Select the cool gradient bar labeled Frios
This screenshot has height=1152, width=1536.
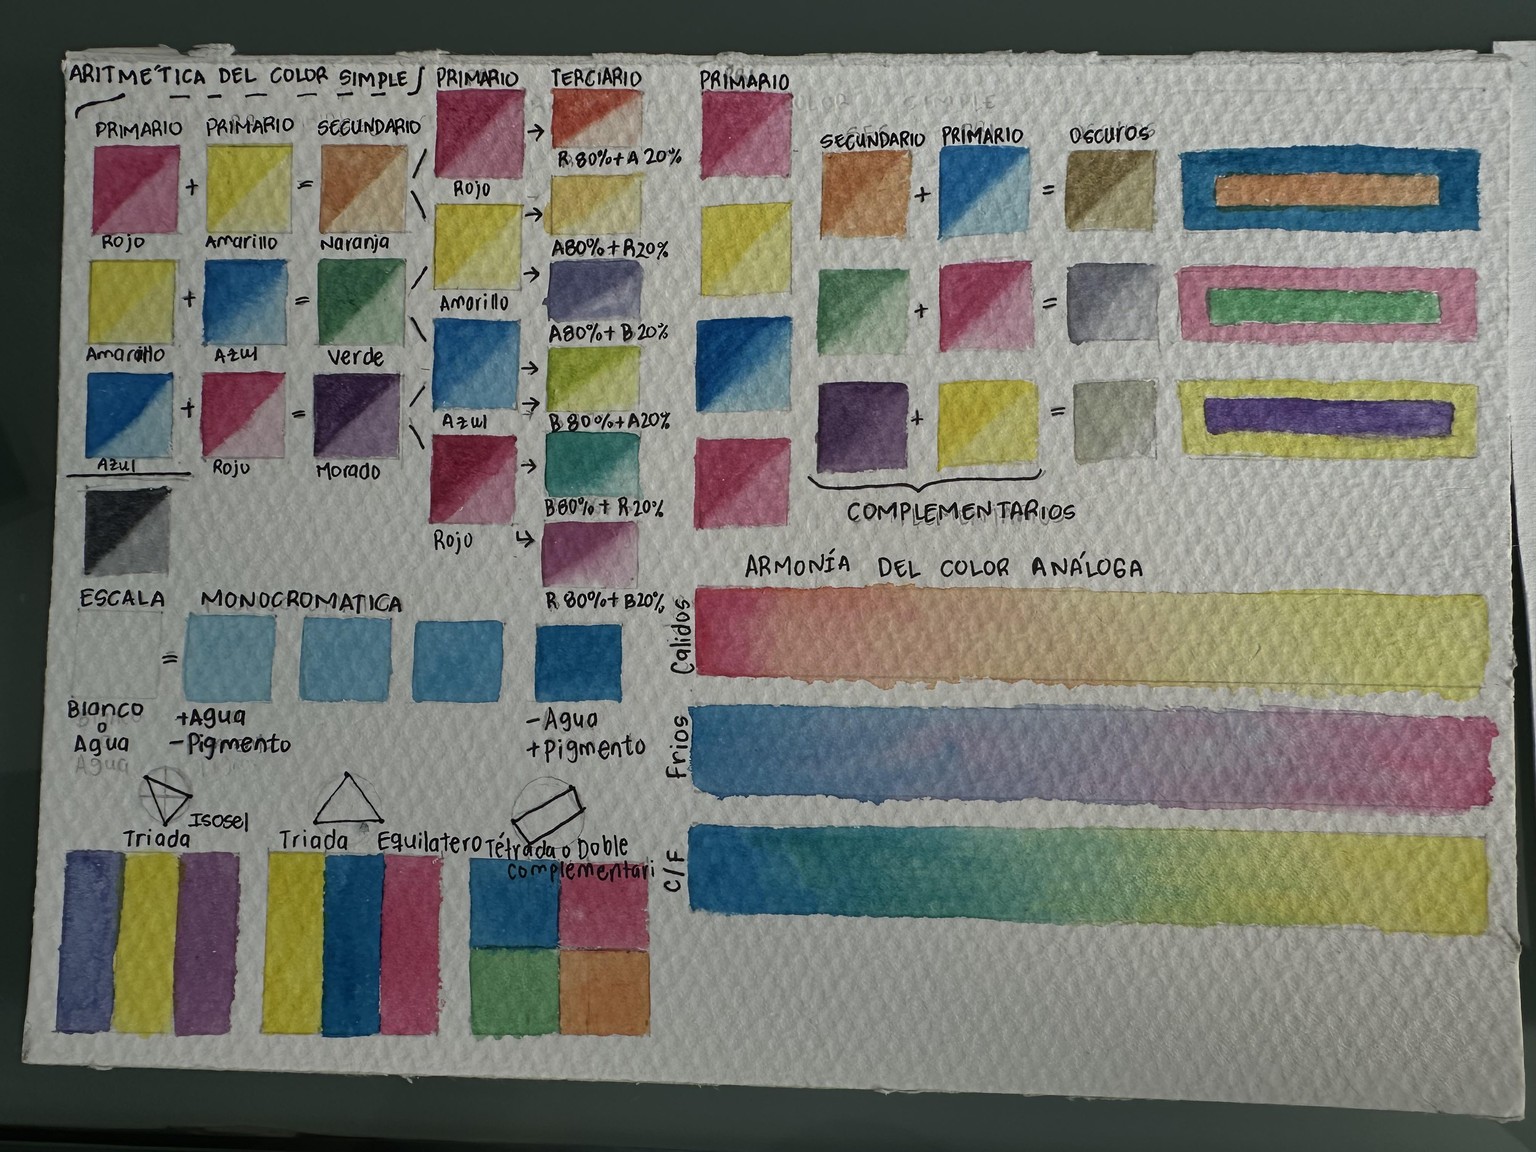1093,757
